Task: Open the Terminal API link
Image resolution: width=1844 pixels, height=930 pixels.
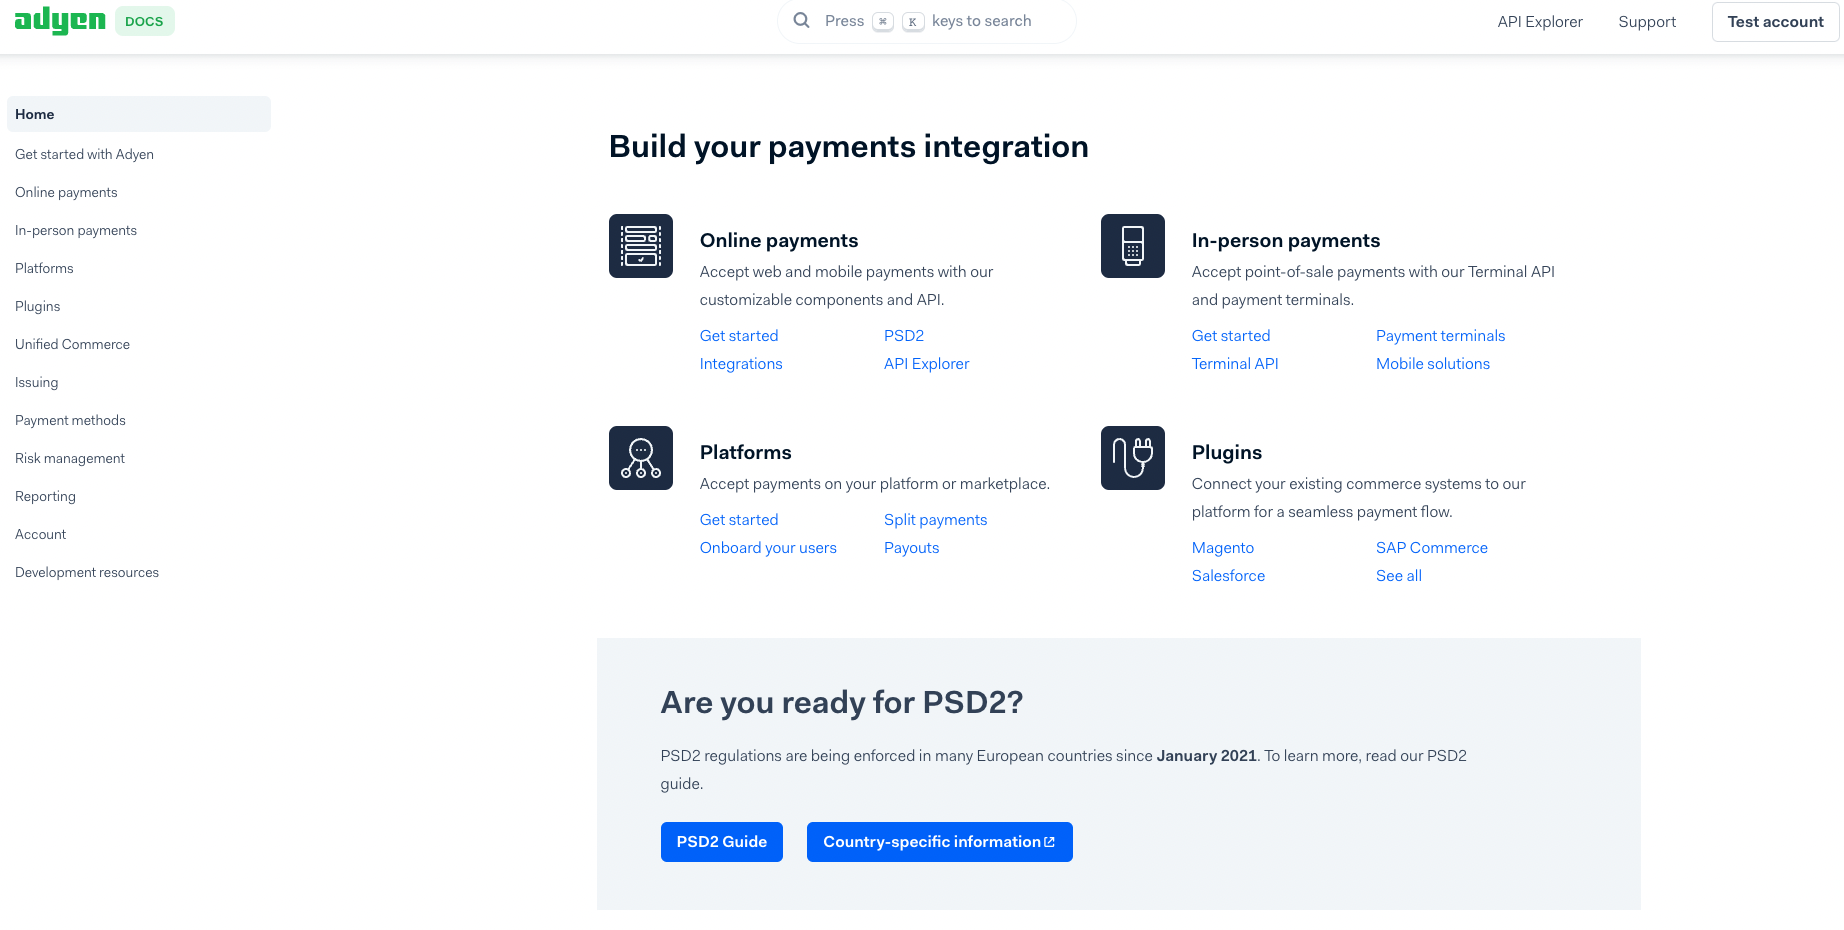Action: pyautogui.click(x=1235, y=363)
